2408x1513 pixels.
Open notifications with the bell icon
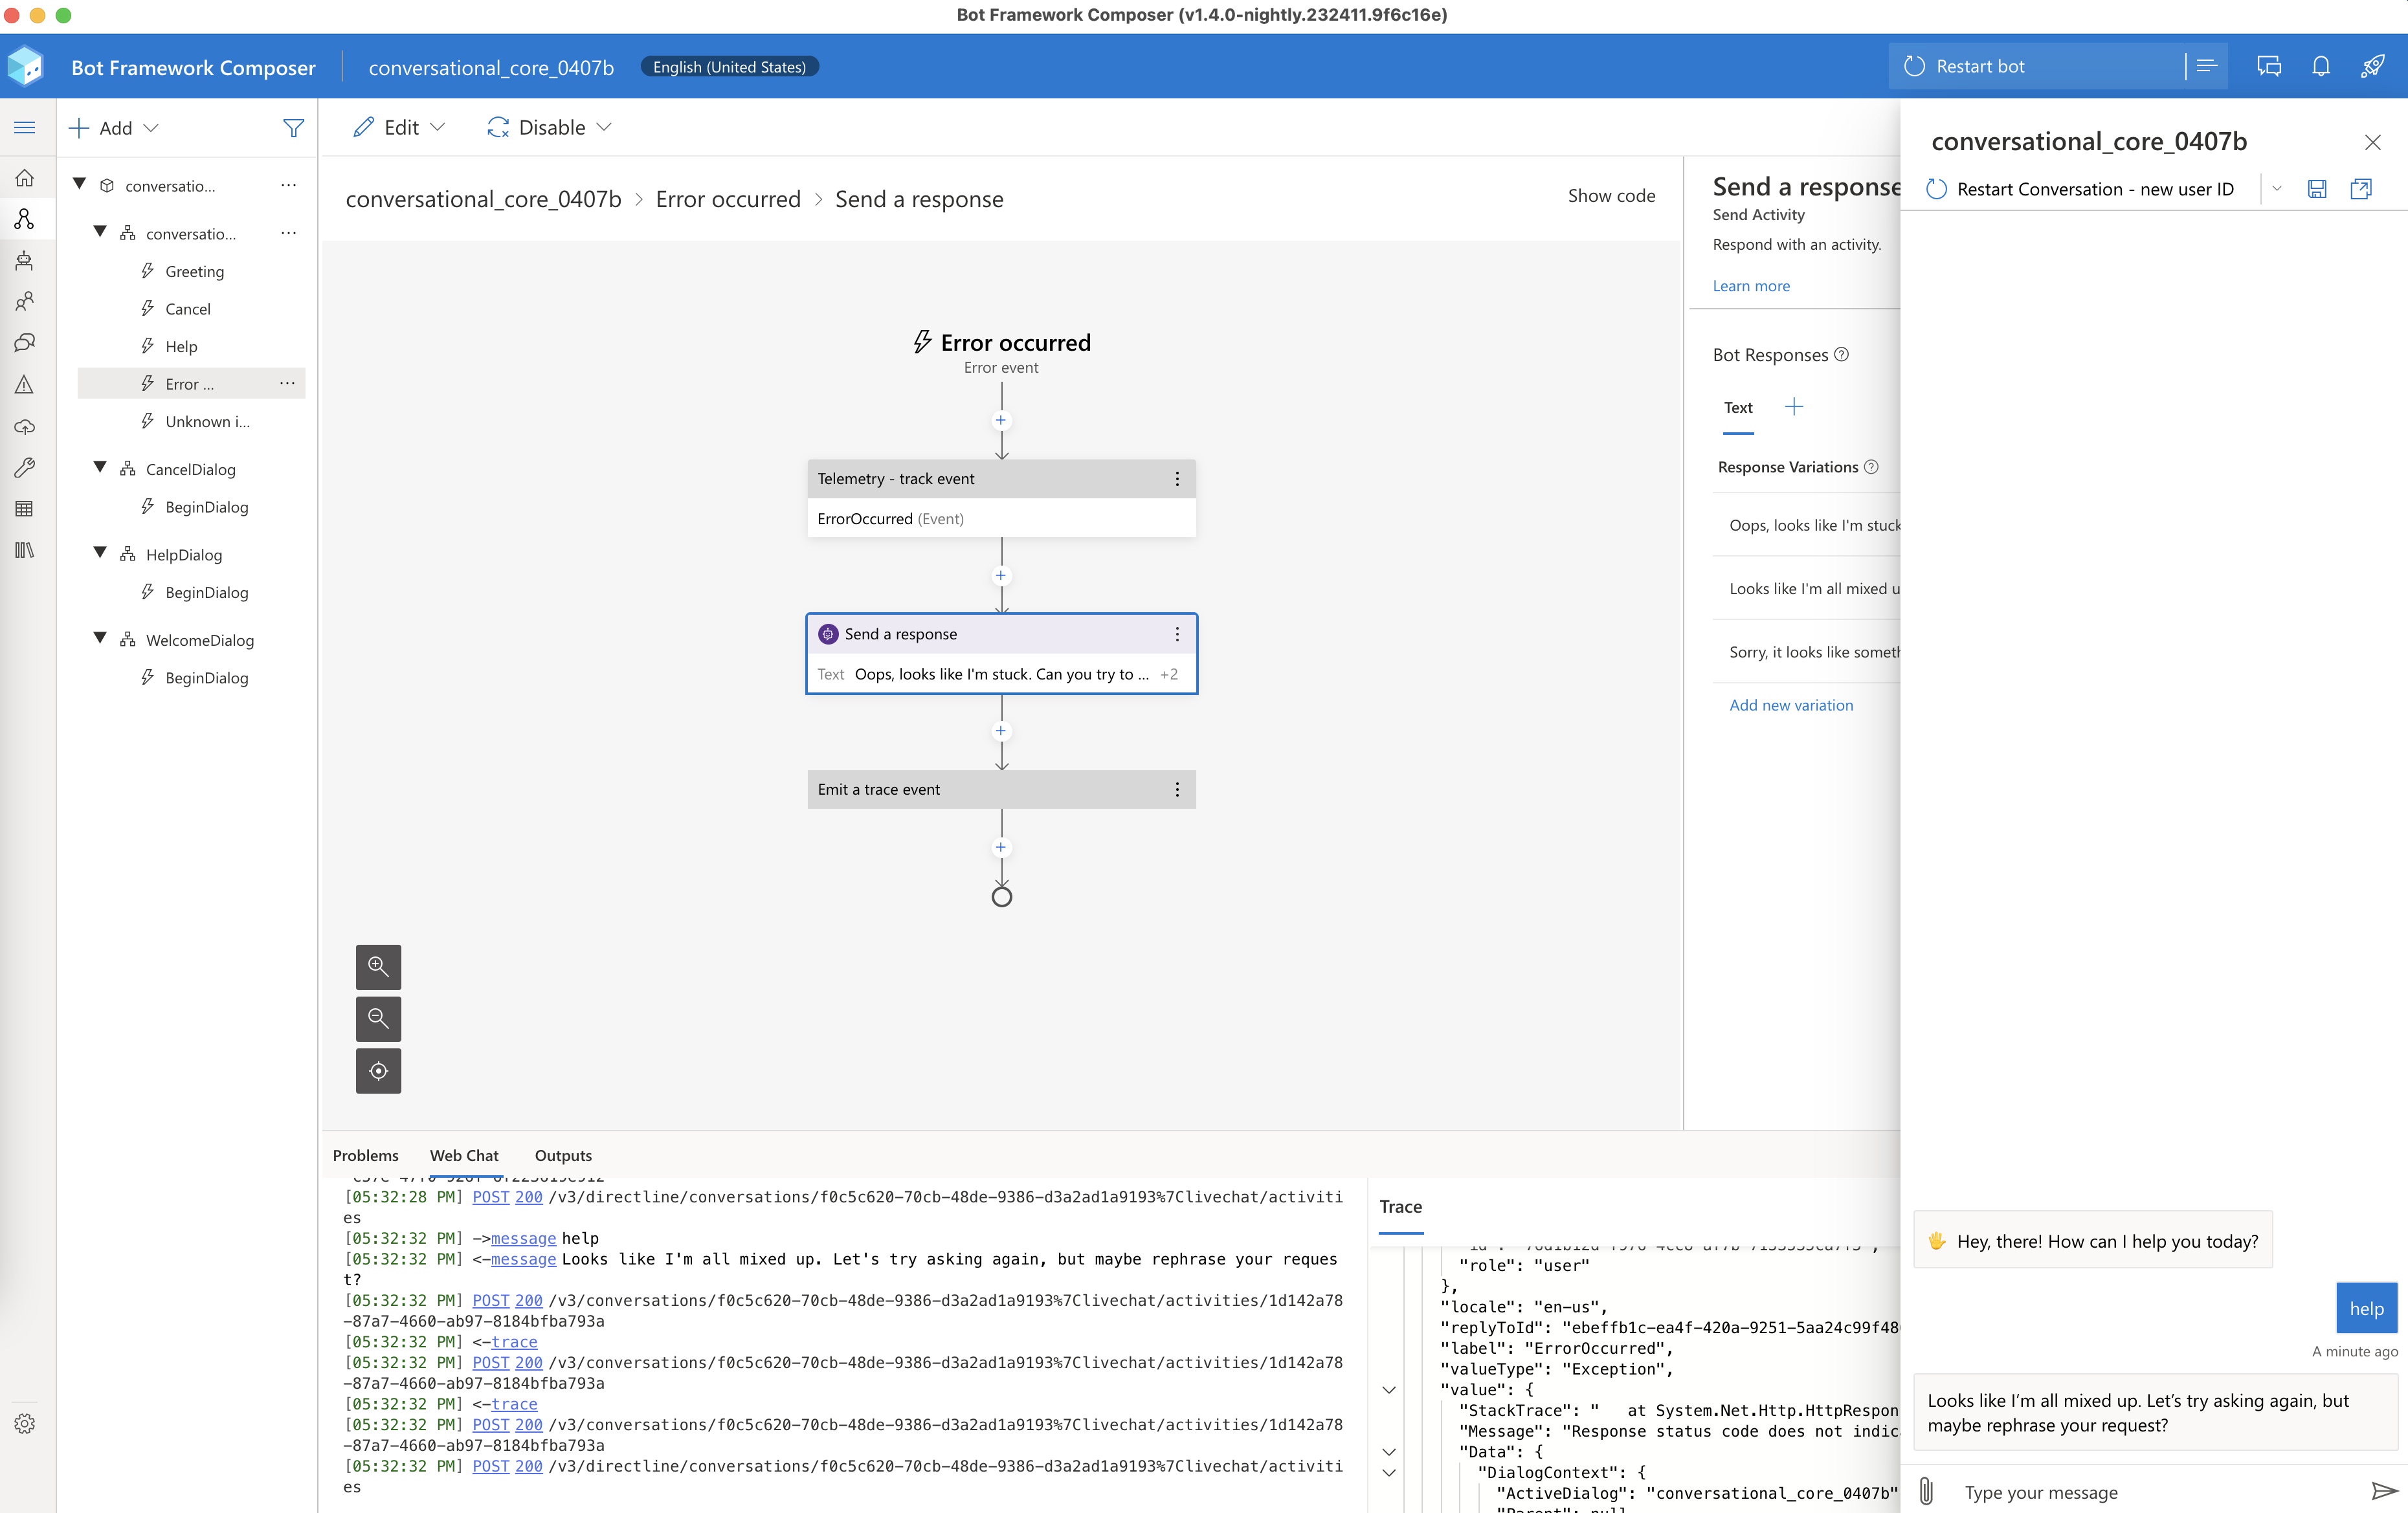[x=2321, y=66]
